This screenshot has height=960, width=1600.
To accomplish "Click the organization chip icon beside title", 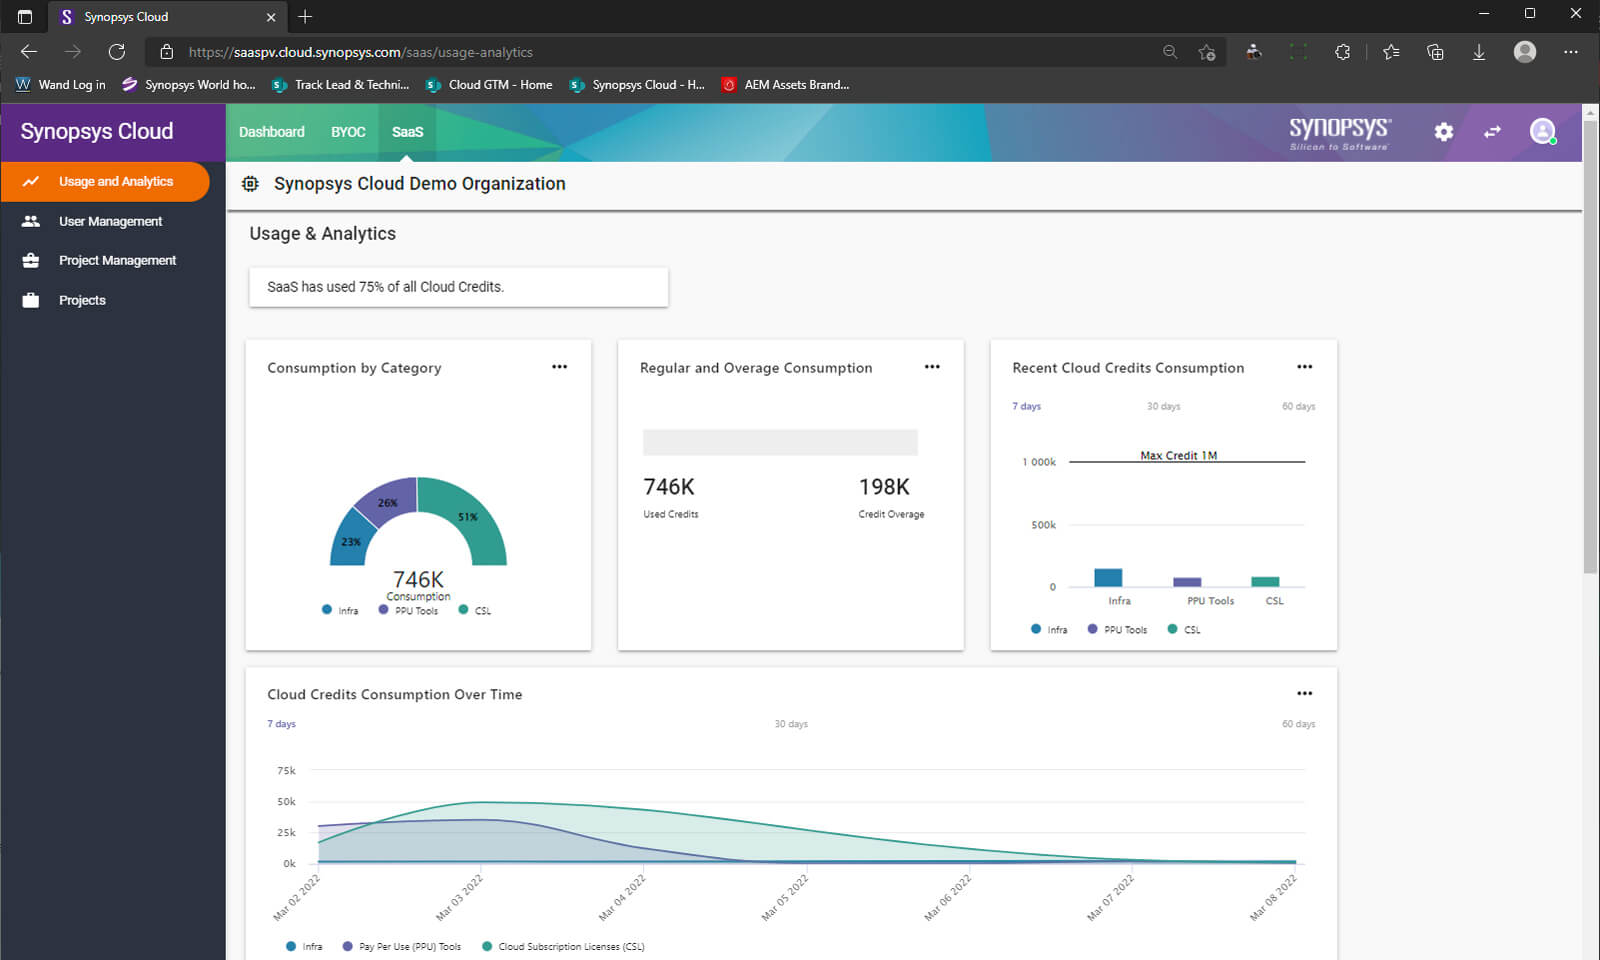I will coord(251,184).
